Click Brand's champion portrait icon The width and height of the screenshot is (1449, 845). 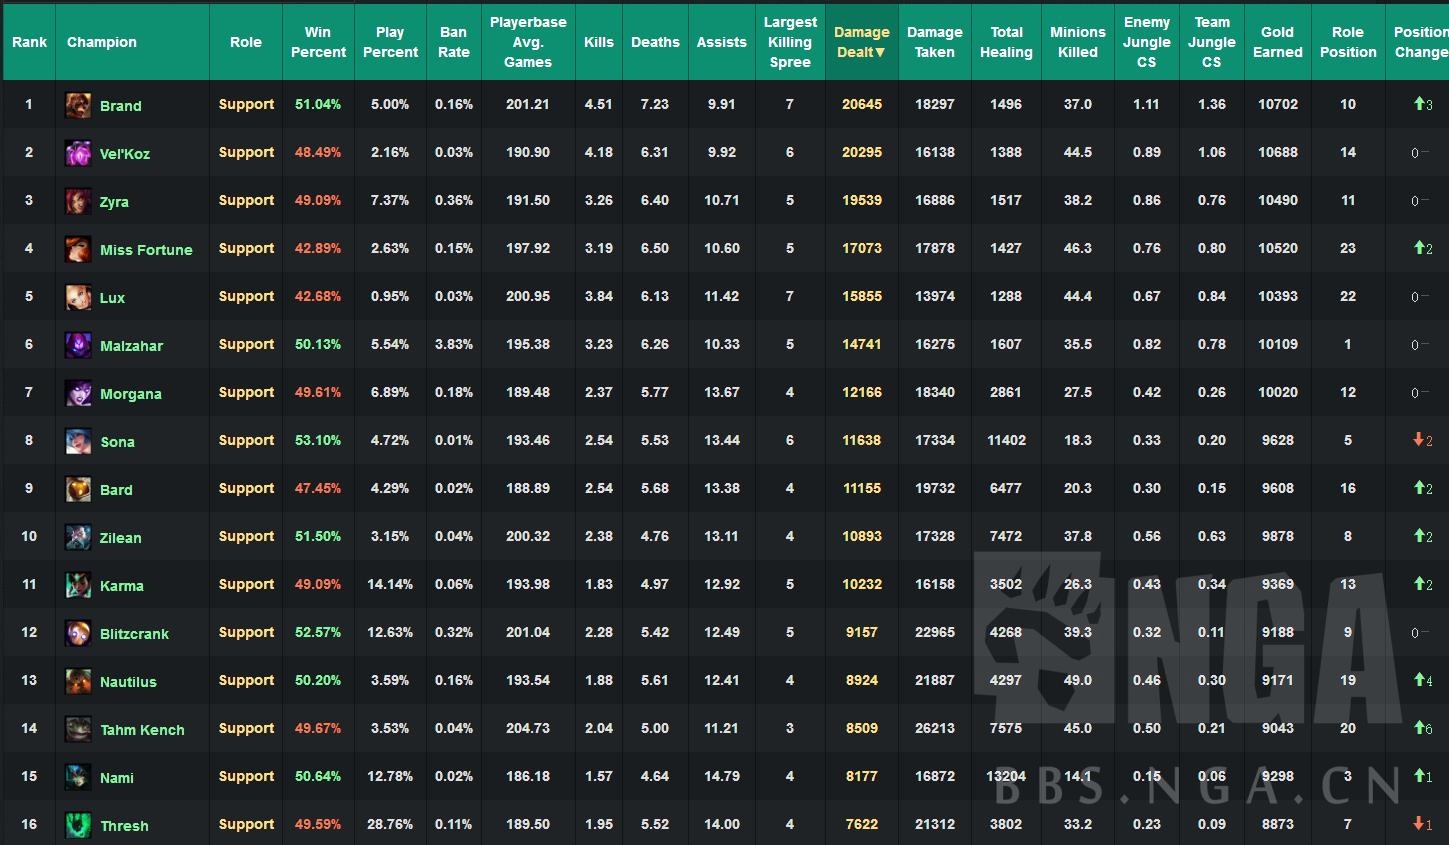(x=78, y=105)
